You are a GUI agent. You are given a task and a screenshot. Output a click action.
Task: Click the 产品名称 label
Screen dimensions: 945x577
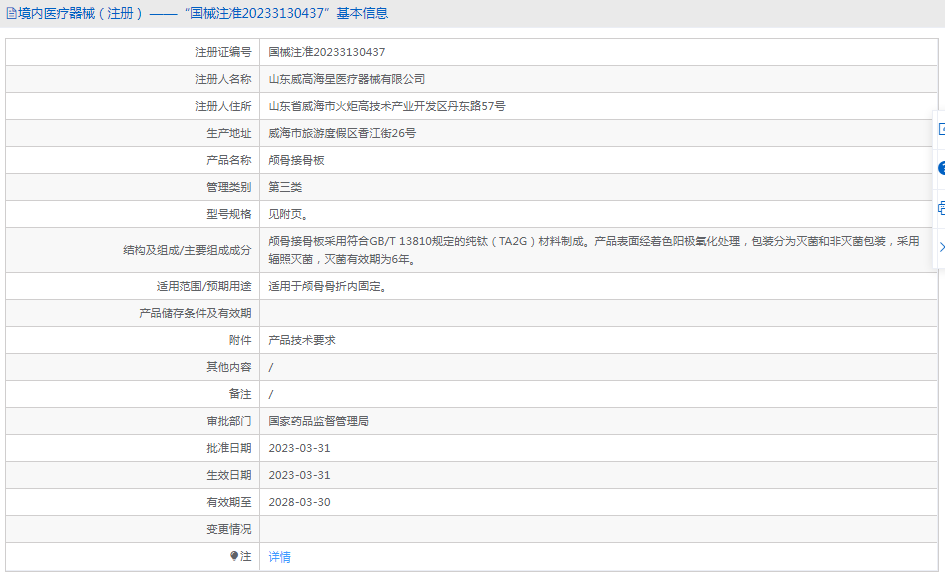[x=228, y=160]
